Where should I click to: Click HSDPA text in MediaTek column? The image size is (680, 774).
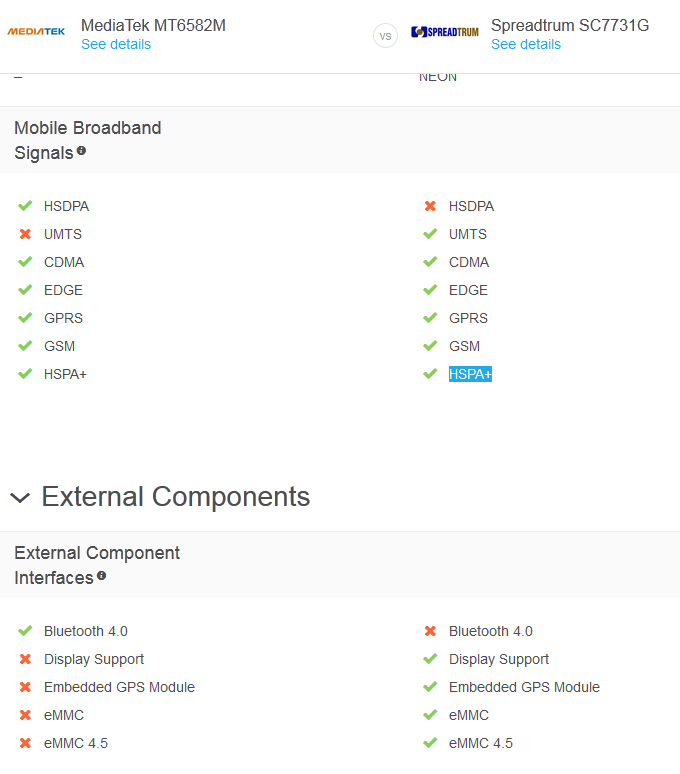point(67,206)
